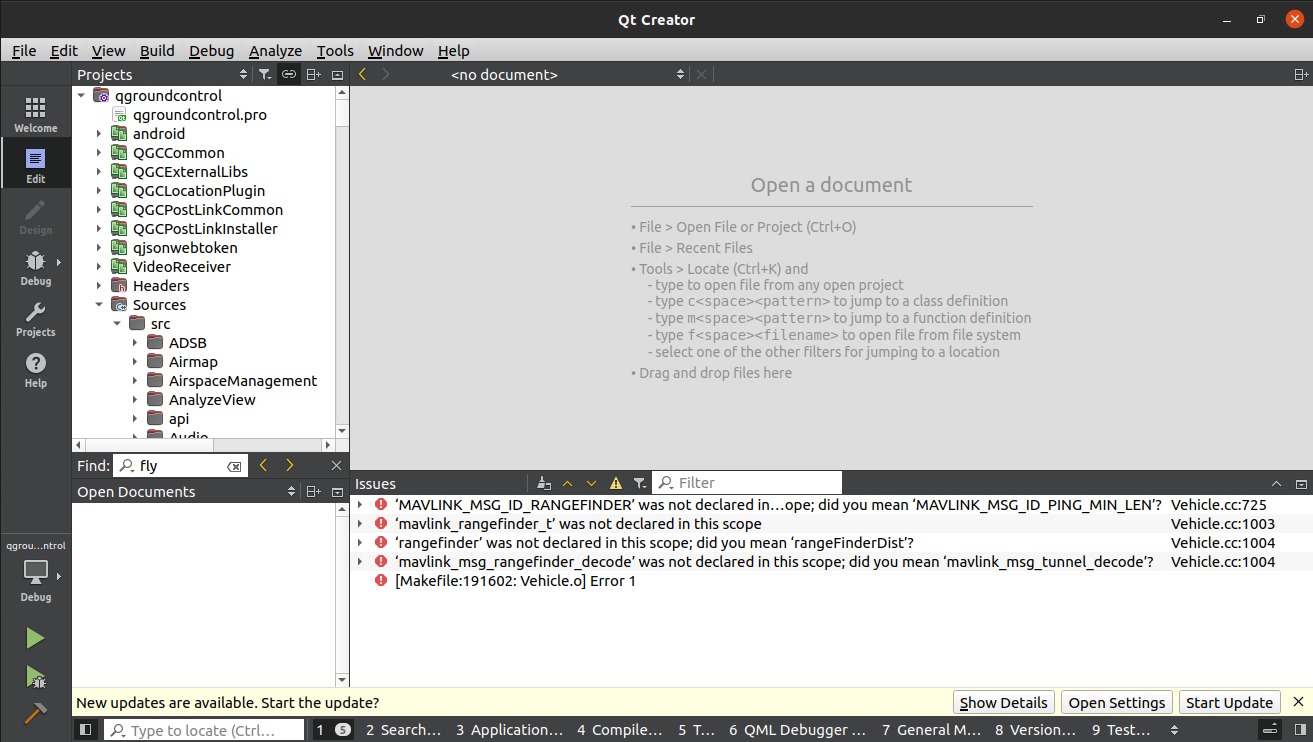The height and width of the screenshot is (742, 1313).
Task: Open the Debug menu
Action: [211, 50]
